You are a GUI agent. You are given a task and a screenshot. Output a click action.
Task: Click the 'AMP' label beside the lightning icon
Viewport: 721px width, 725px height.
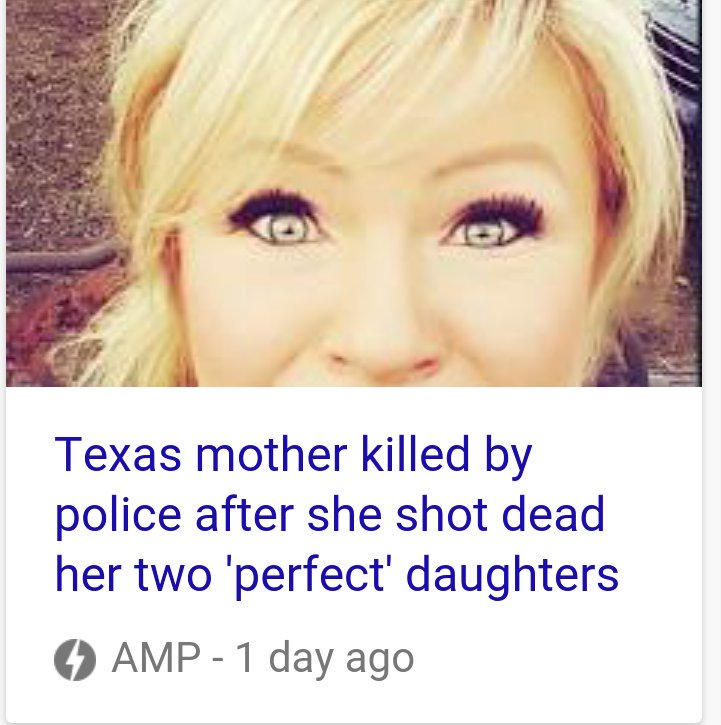pos(156,658)
